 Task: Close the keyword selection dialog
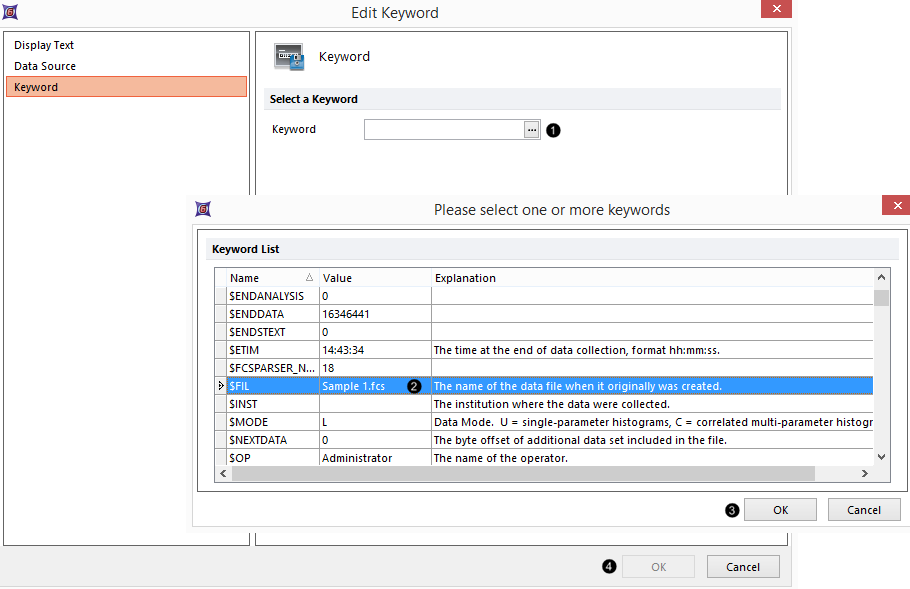[x=895, y=205]
